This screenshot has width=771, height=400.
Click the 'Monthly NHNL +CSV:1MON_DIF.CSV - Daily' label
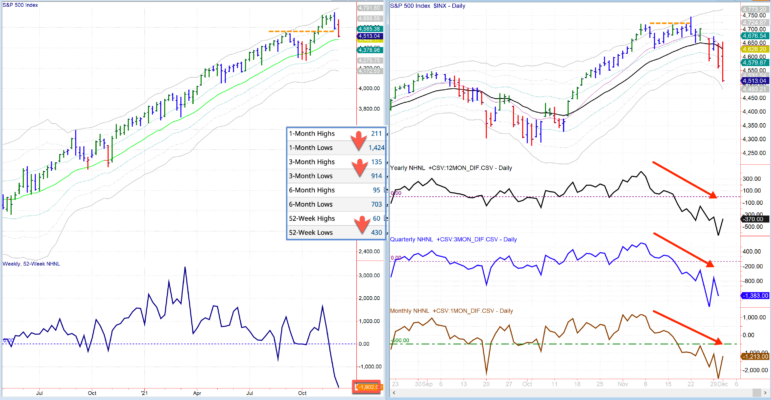point(451,310)
